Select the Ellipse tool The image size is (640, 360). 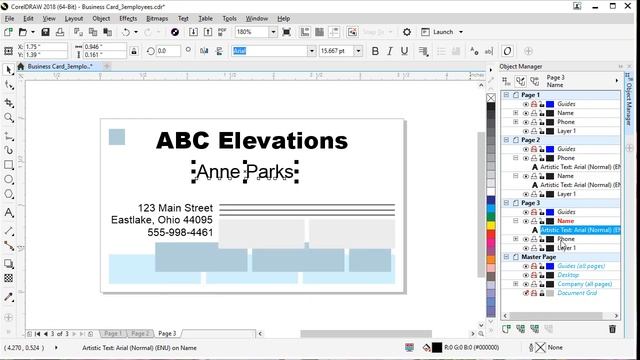(x=9, y=180)
